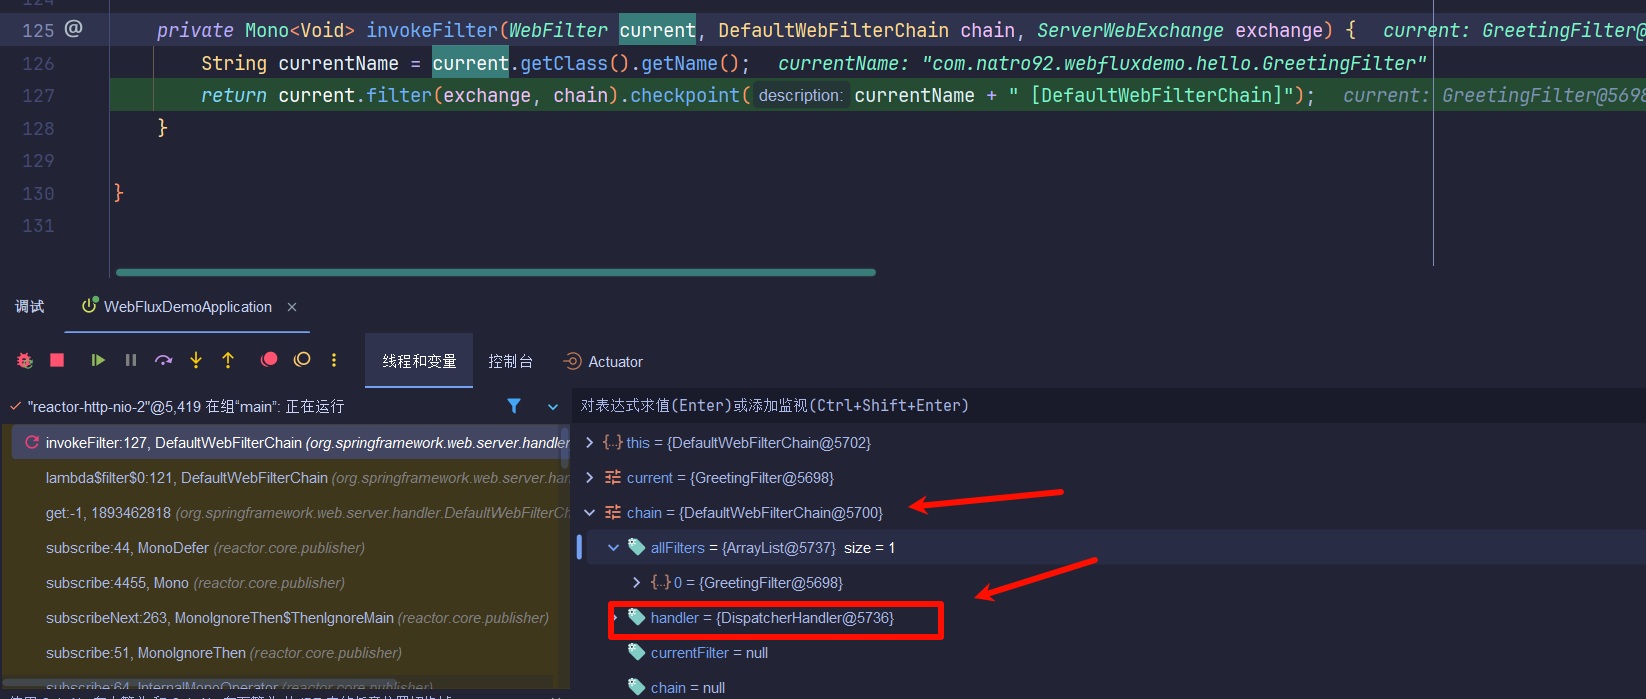Click the parameter icon beside 'chain = {DefaultWebFilterChain@5700}'
1646x699 pixels.
[613, 512]
